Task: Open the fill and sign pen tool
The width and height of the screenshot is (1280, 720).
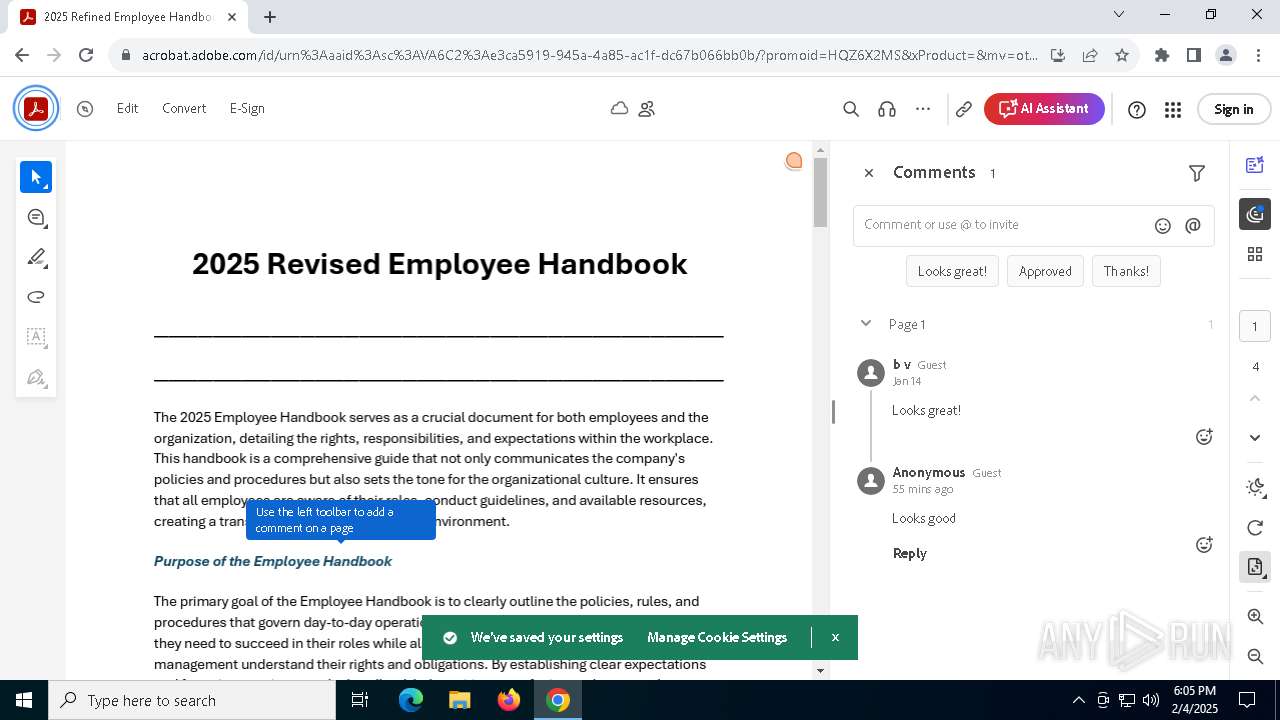Action: click(x=36, y=377)
